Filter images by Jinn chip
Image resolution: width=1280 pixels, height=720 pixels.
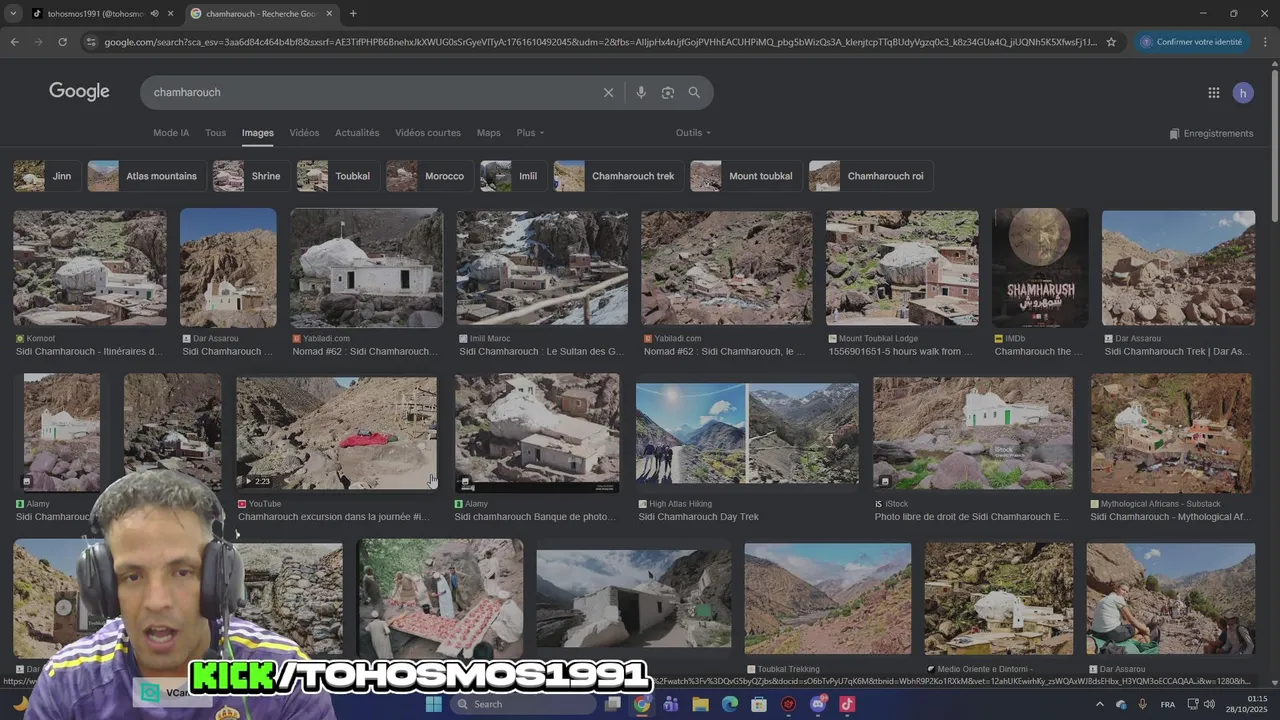[x=46, y=176]
